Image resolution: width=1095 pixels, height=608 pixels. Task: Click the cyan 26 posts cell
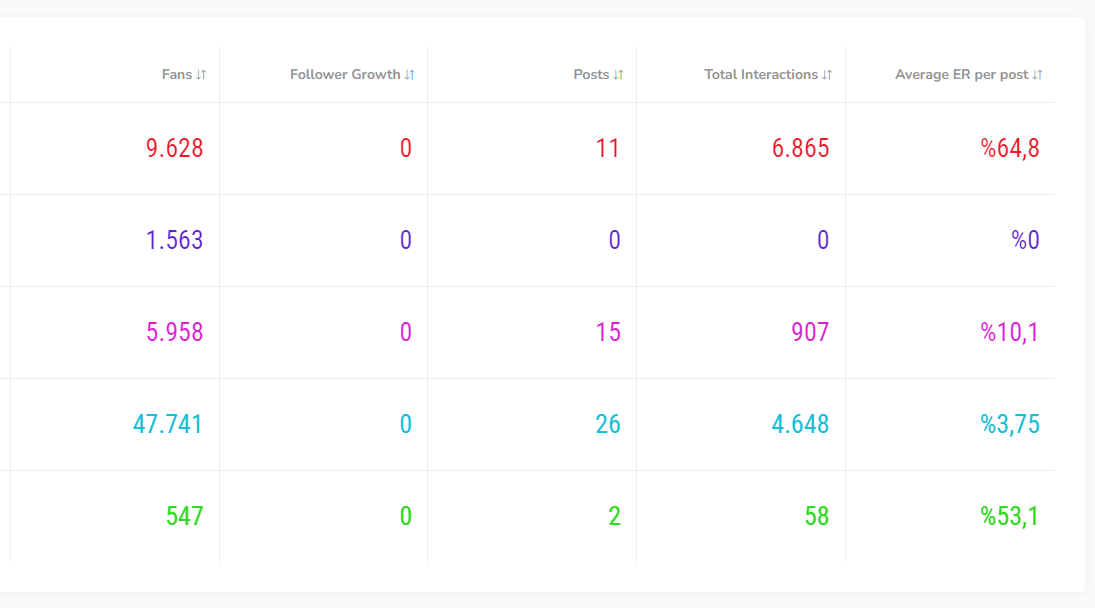pyautogui.click(x=608, y=425)
